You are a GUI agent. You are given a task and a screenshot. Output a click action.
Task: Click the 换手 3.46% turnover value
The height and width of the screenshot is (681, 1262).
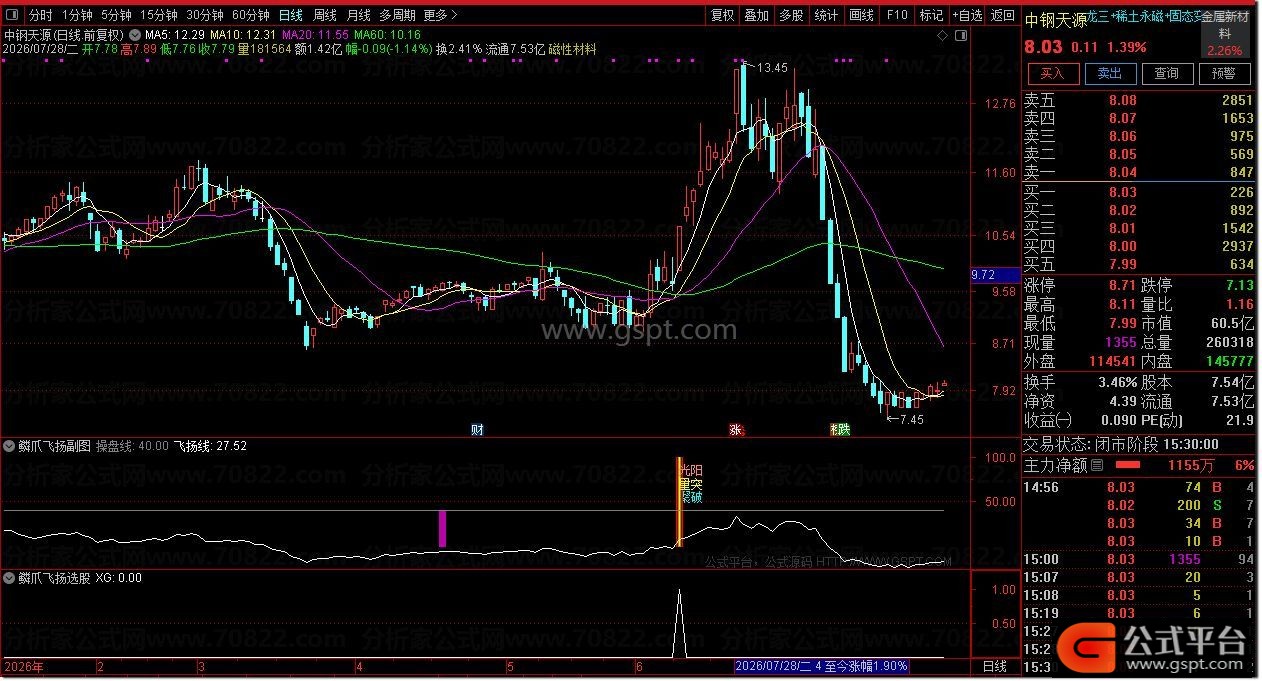tap(1116, 382)
